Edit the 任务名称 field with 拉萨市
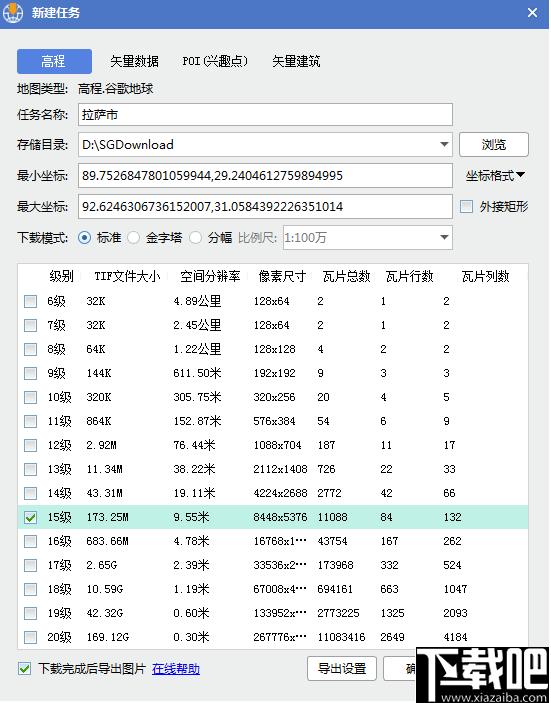This screenshot has width=551, height=703. tap(265, 115)
